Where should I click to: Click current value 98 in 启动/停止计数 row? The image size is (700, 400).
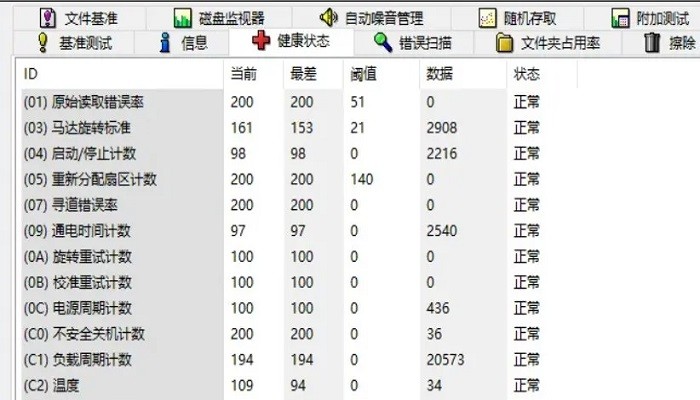point(238,154)
